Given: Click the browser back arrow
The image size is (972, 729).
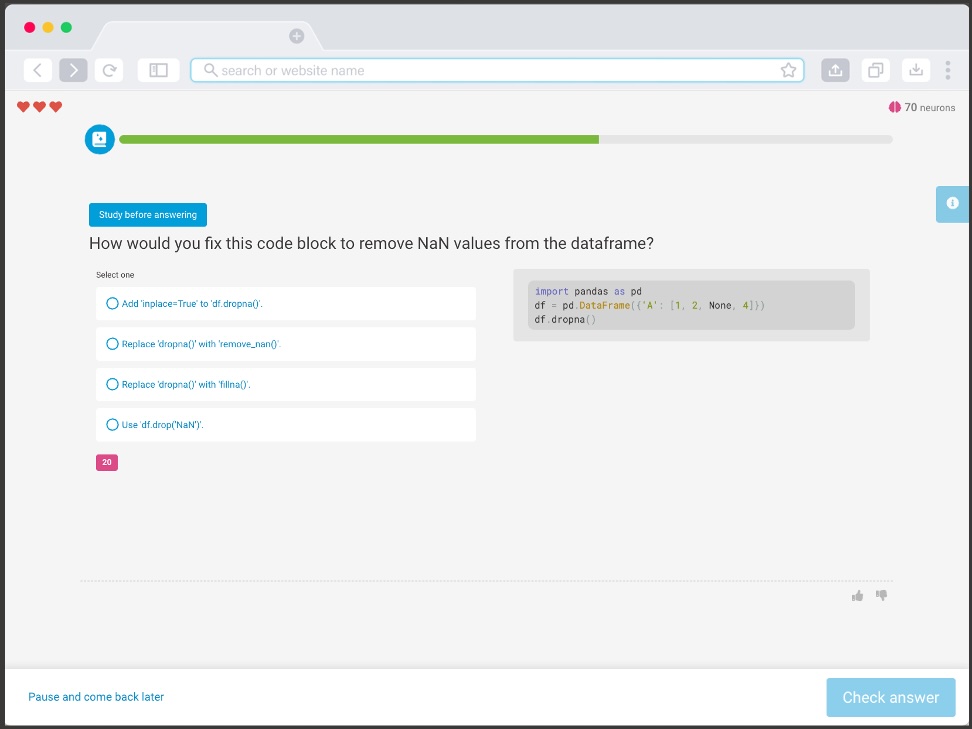Looking at the screenshot, I should point(37,70).
